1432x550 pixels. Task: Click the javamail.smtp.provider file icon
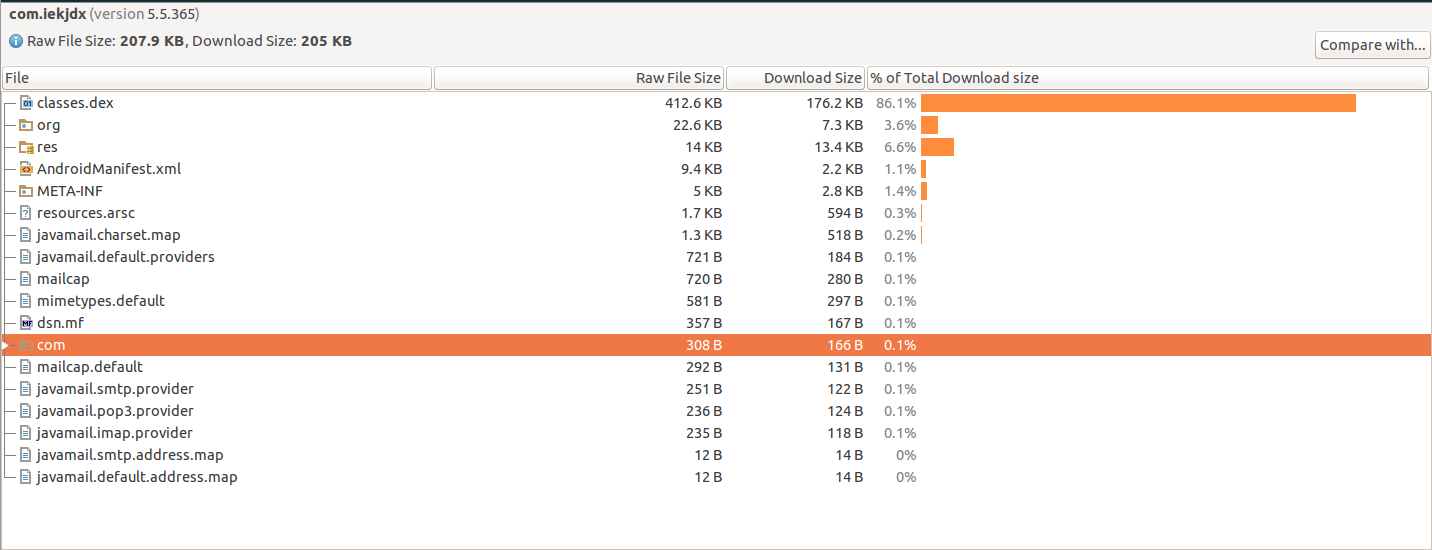pos(27,389)
